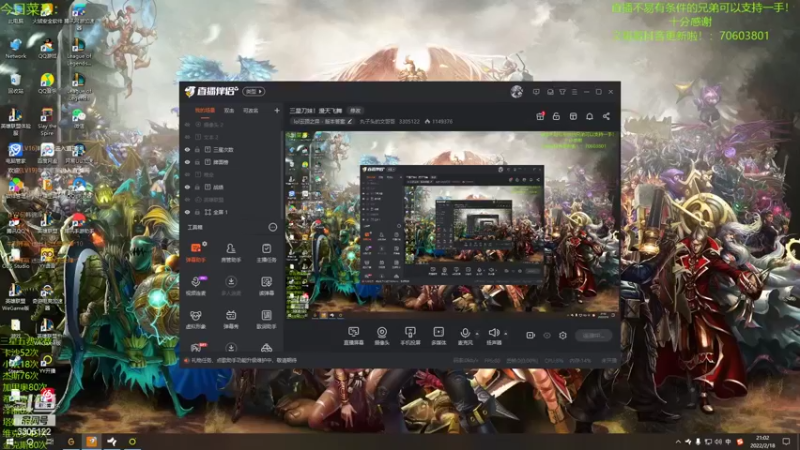The width and height of the screenshot is (800, 450).
Task: Click the share icon in the header
Action: (606, 116)
